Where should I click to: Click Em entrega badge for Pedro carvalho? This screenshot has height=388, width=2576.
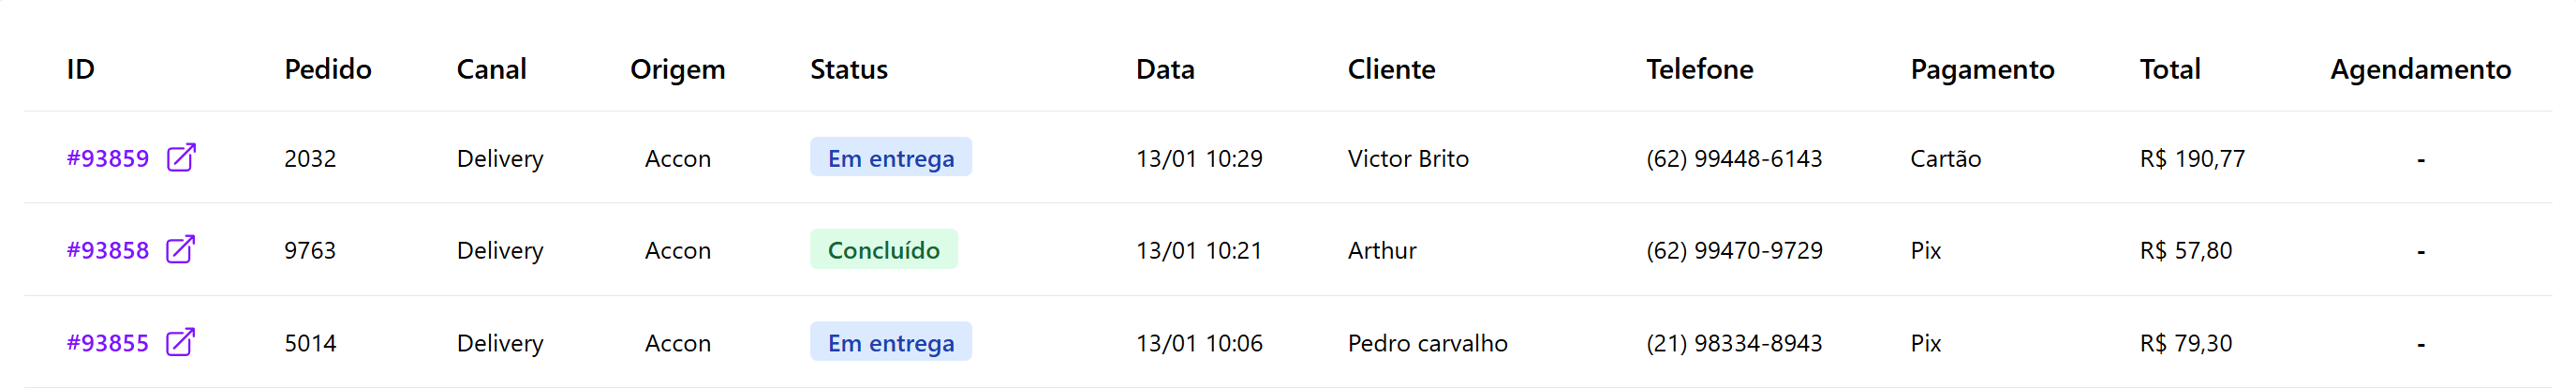click(890, 342)
